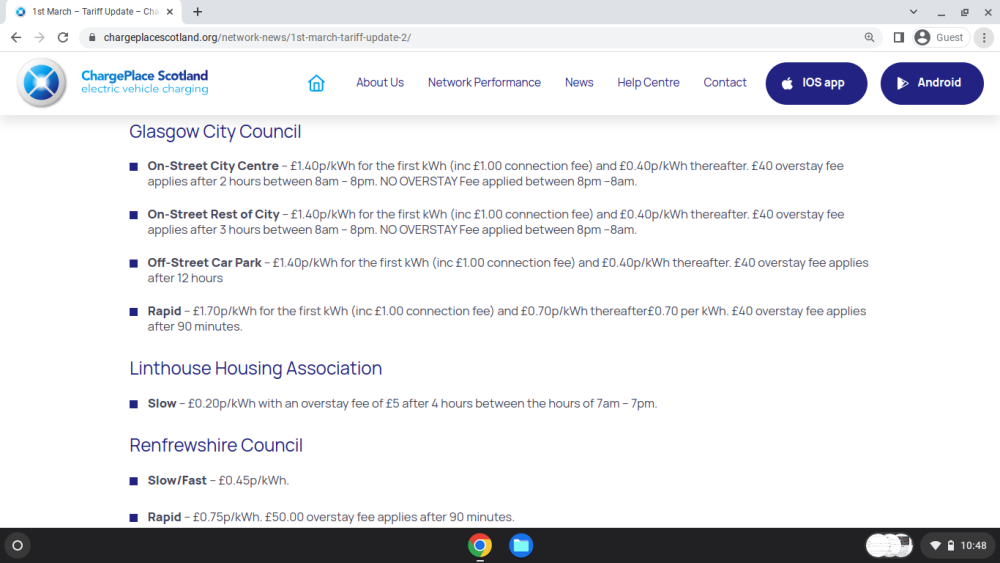Click the On-Street Rest of City text
Screen dimensions: 1000x563
[214, 214]
